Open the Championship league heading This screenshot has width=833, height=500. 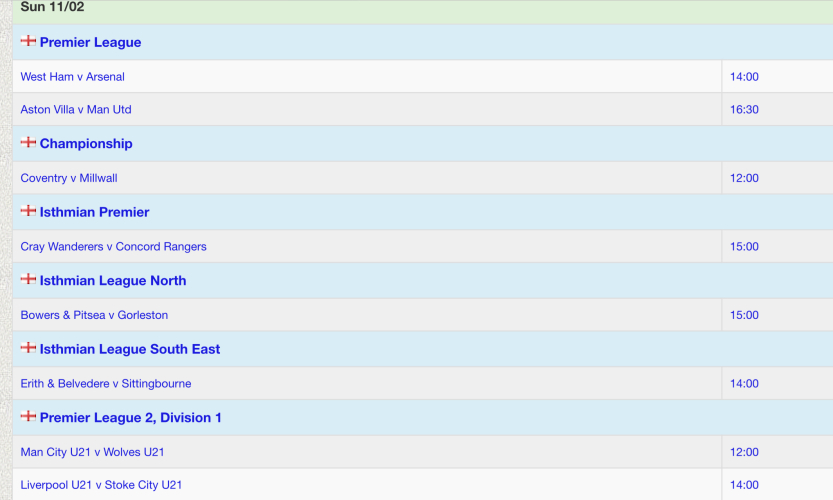tap(86, 144)
